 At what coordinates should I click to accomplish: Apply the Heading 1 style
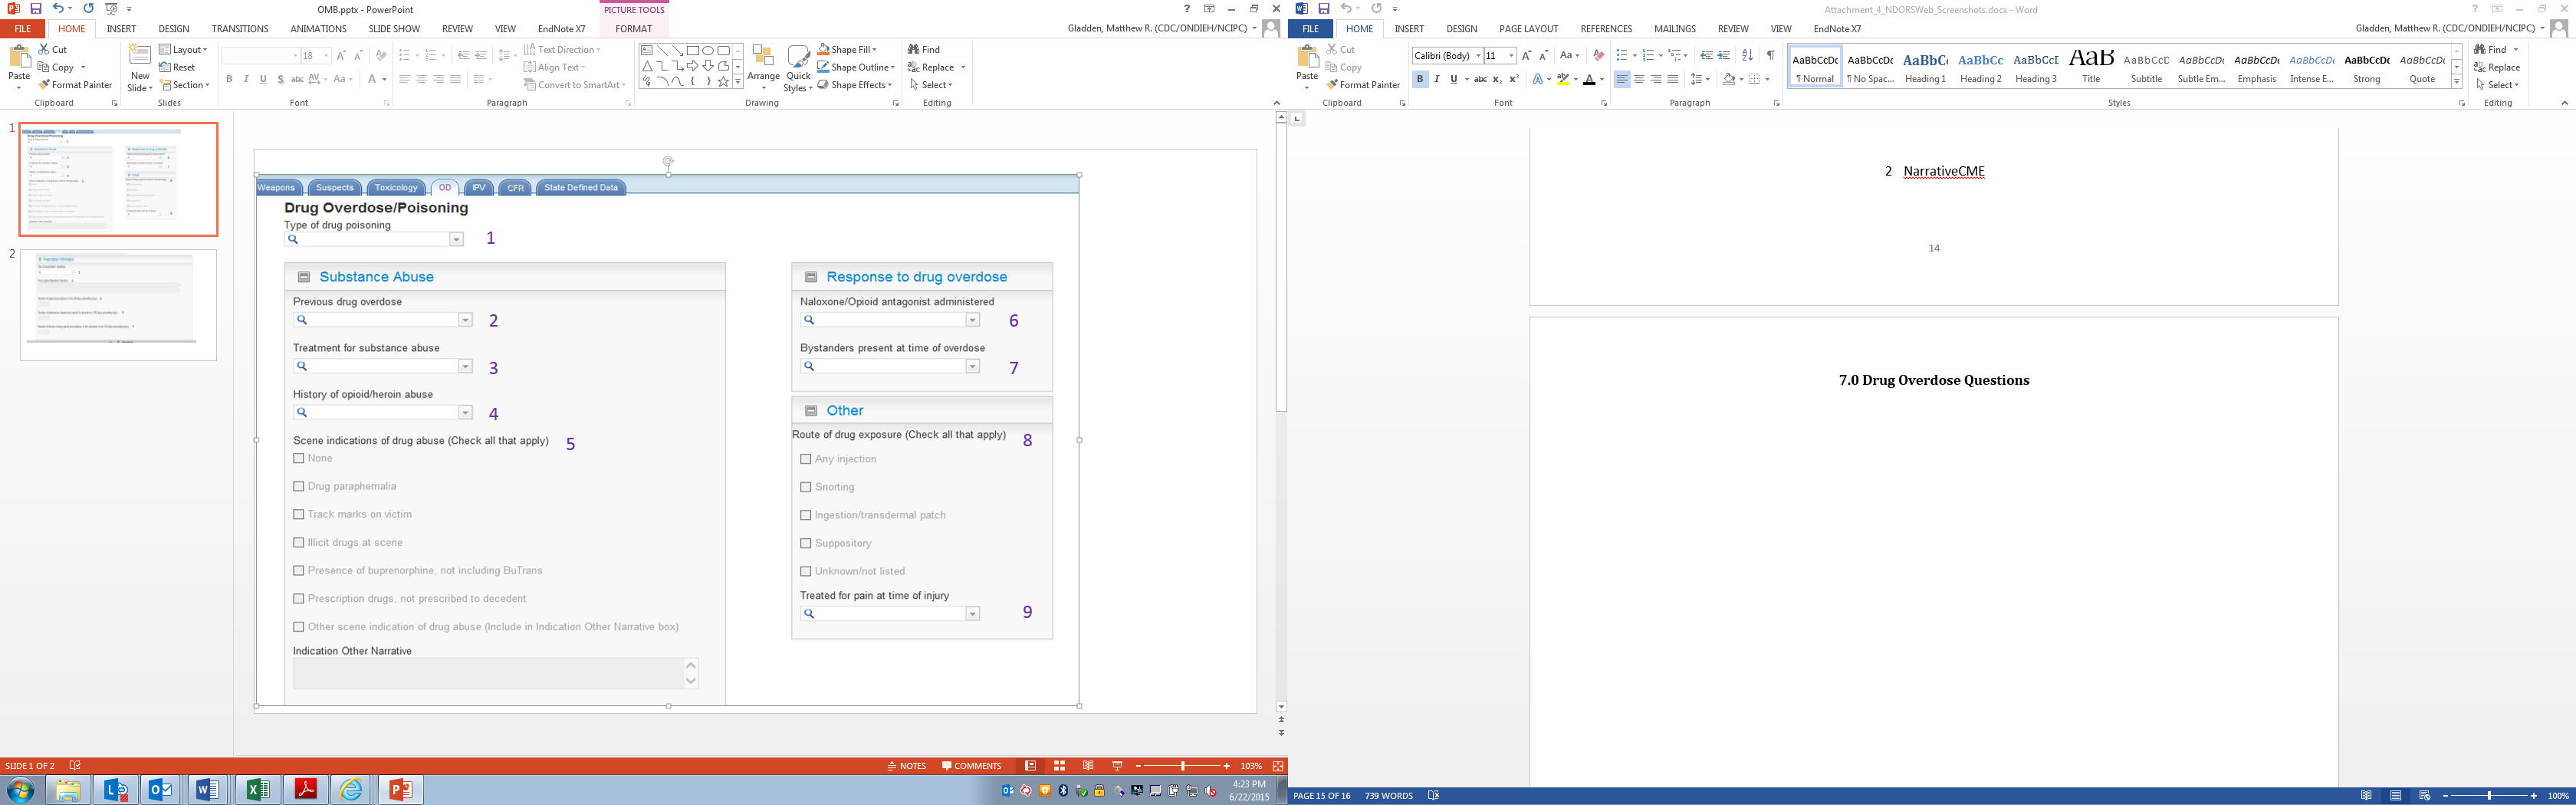(1925, 67)
